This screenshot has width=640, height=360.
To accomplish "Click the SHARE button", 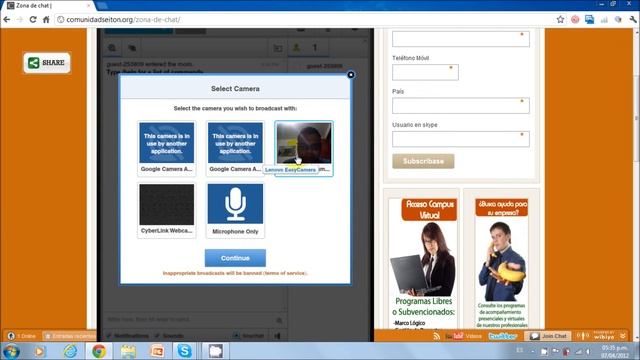I will pos(47,63).
